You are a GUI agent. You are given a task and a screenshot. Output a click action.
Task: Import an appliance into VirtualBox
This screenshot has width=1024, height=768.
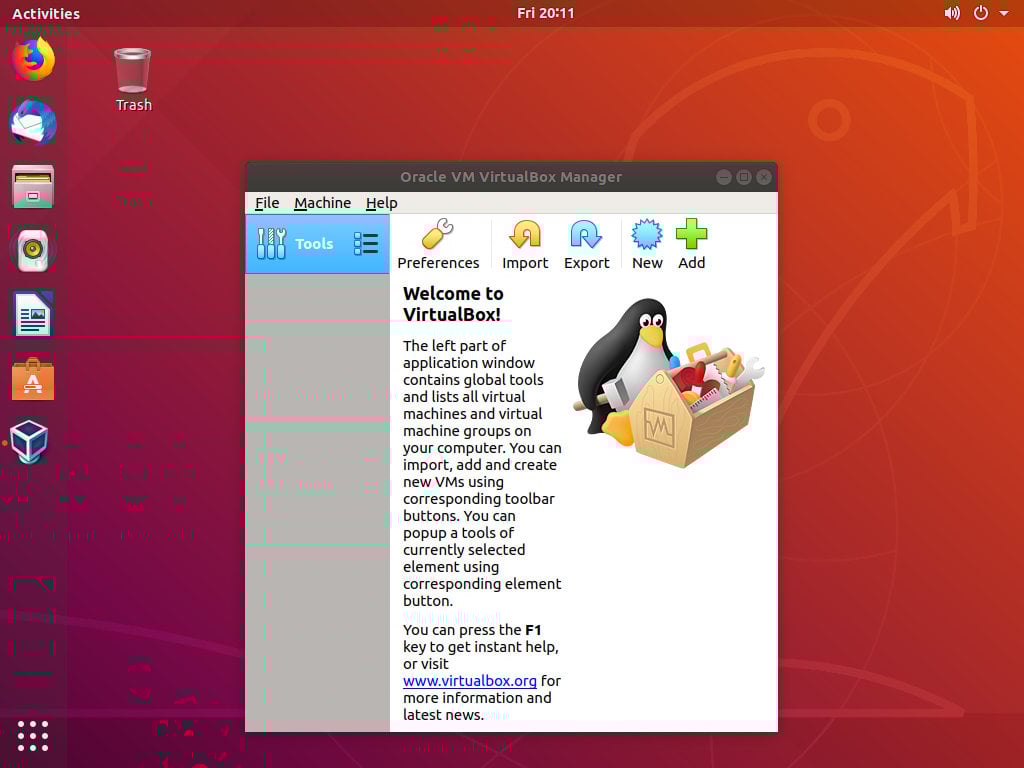tap(524, 243)
